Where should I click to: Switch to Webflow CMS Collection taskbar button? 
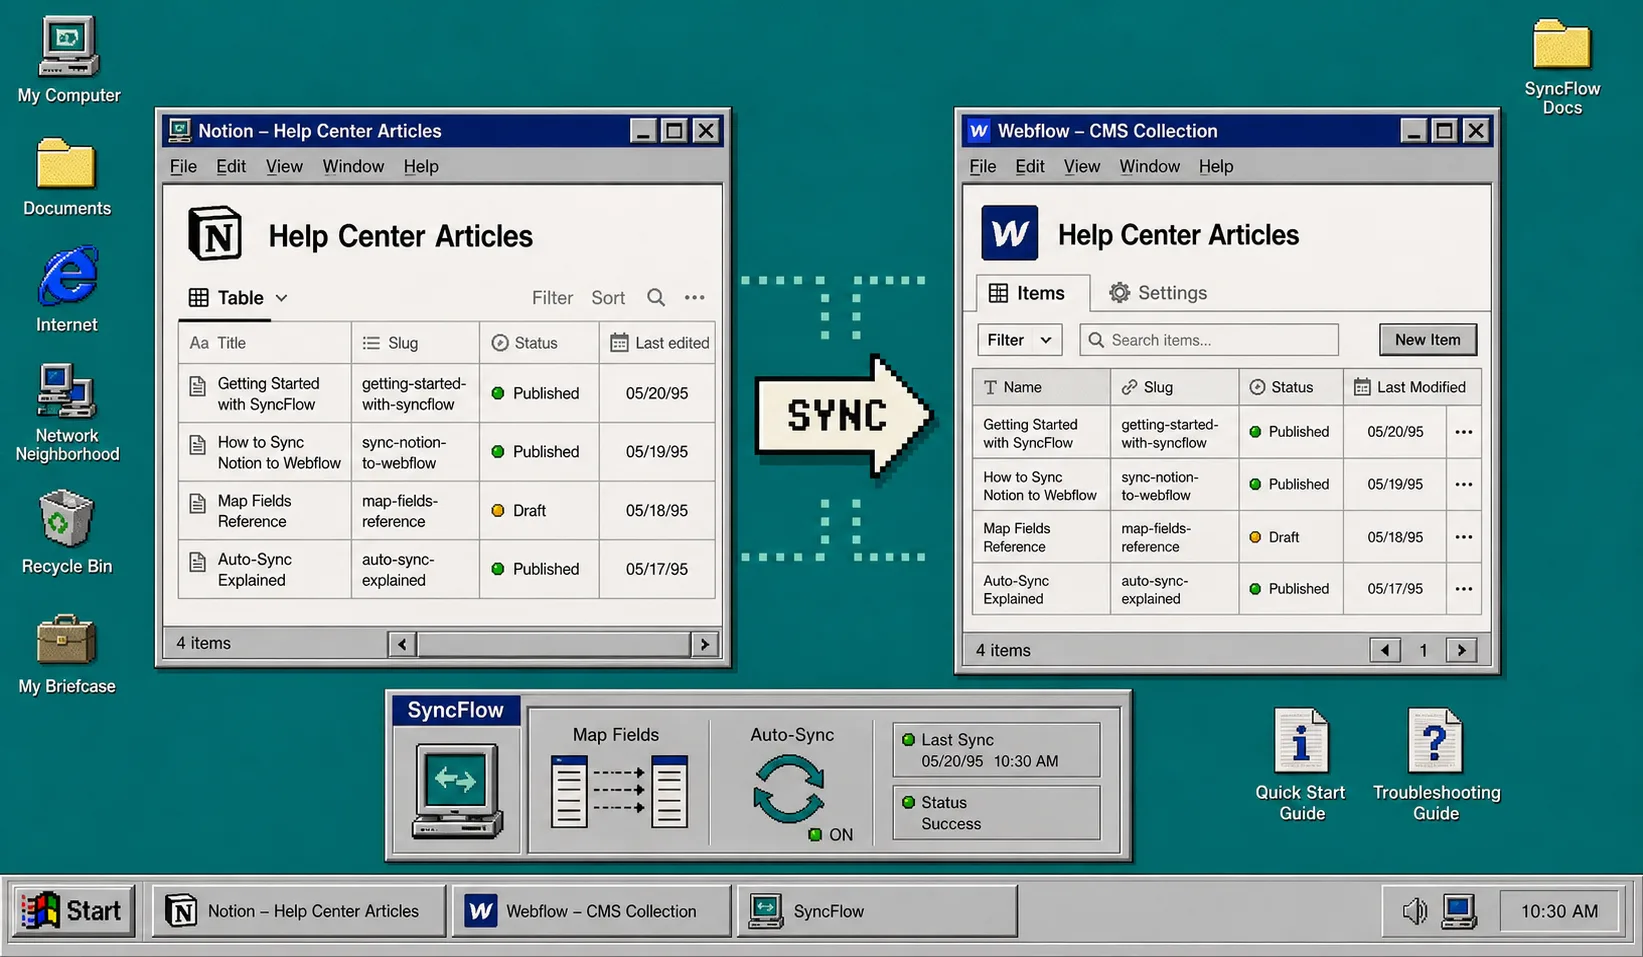point(591,911)
